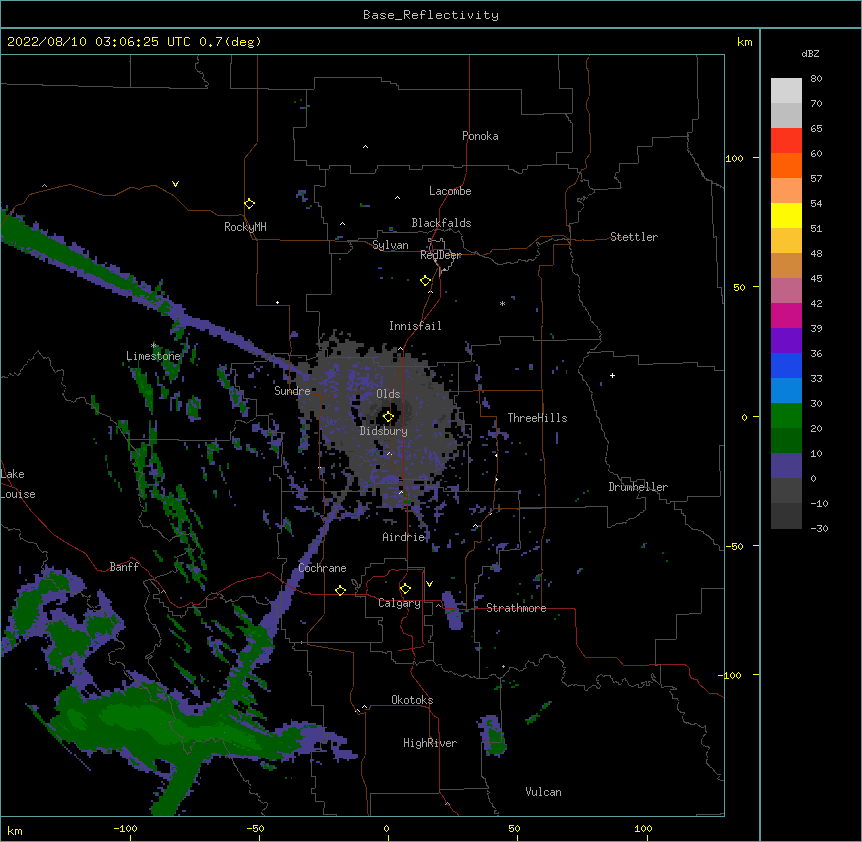Click the yellow V marker east of Calgary

(x=429, y=584)
